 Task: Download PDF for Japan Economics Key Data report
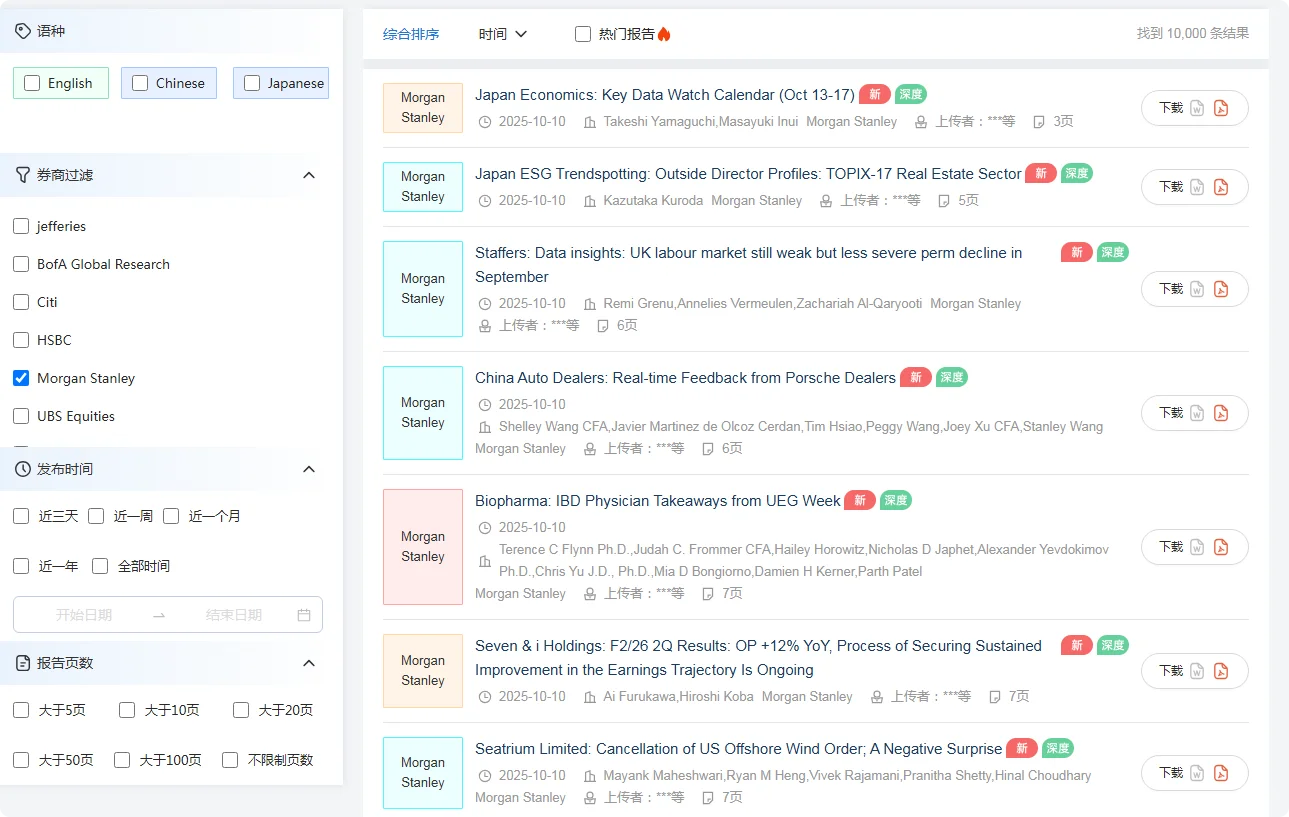click(x=1221, y=108)
